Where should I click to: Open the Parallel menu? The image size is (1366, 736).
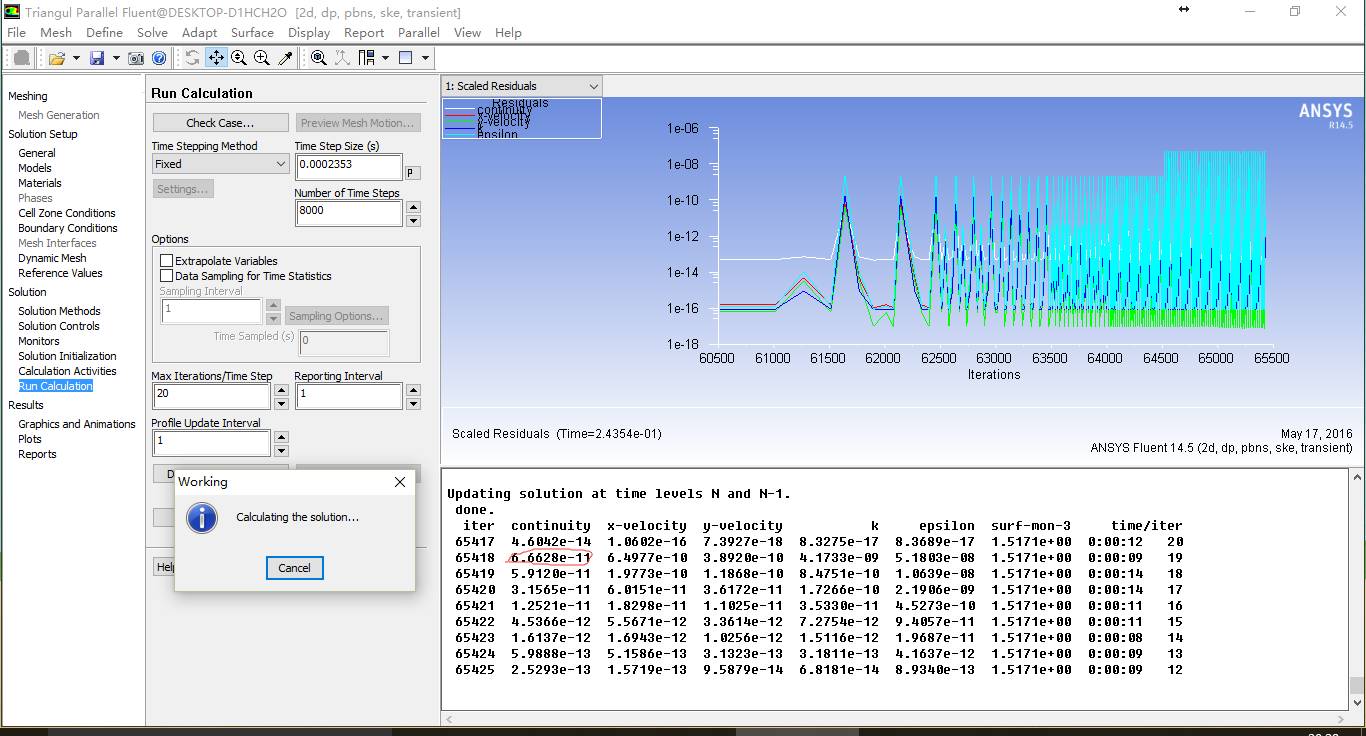pyautogui.click(x=418, y=33)
